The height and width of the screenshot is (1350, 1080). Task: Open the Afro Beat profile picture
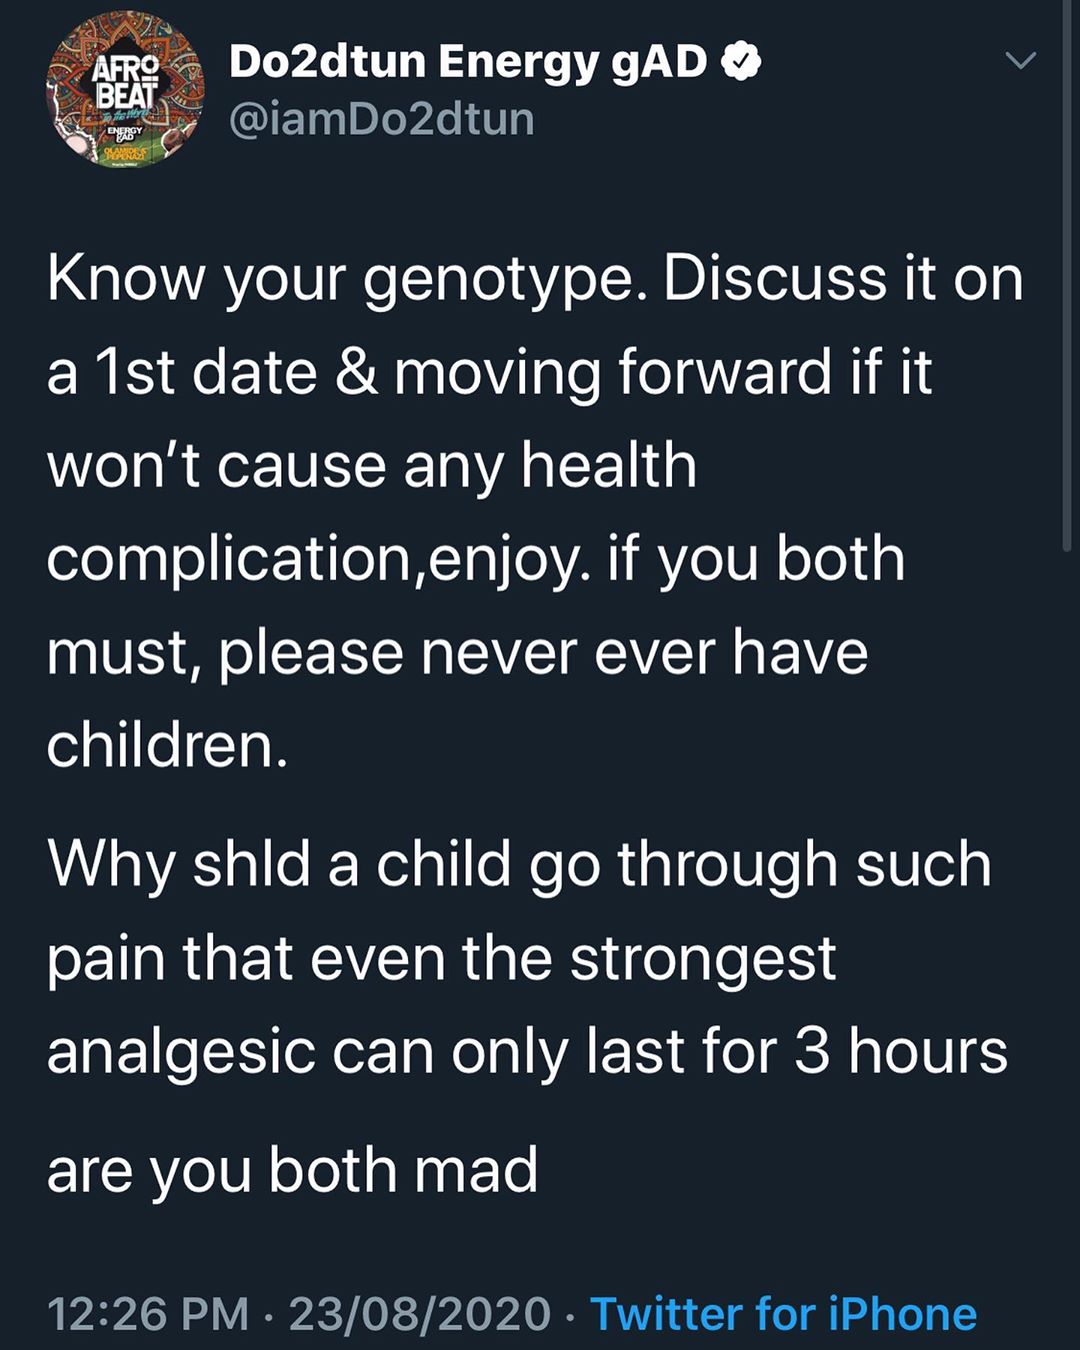(125, 90)
